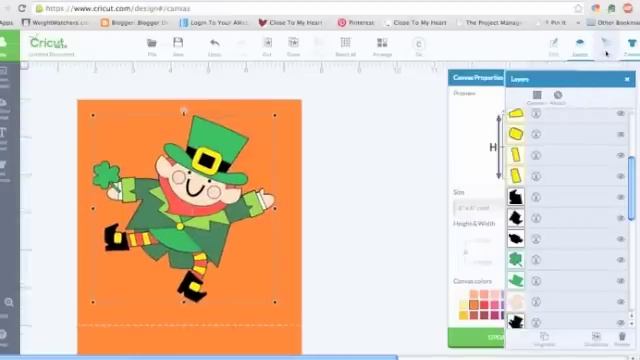
Task: Open the Other Bookmarks folder
Action: click(613, 23)
